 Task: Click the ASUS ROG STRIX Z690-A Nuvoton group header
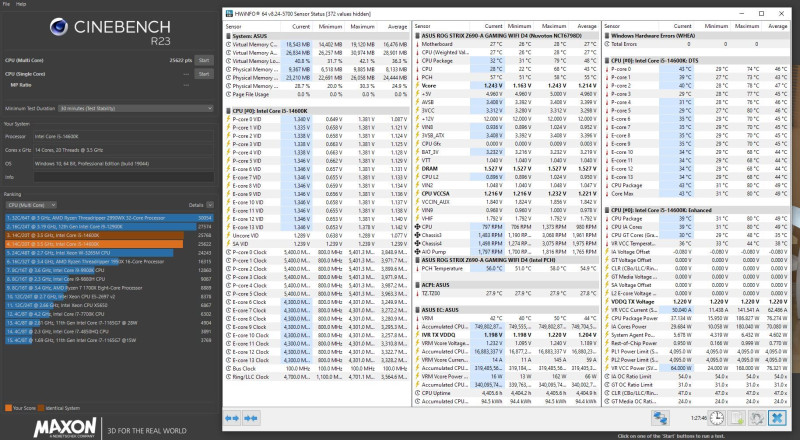point(506,36)
